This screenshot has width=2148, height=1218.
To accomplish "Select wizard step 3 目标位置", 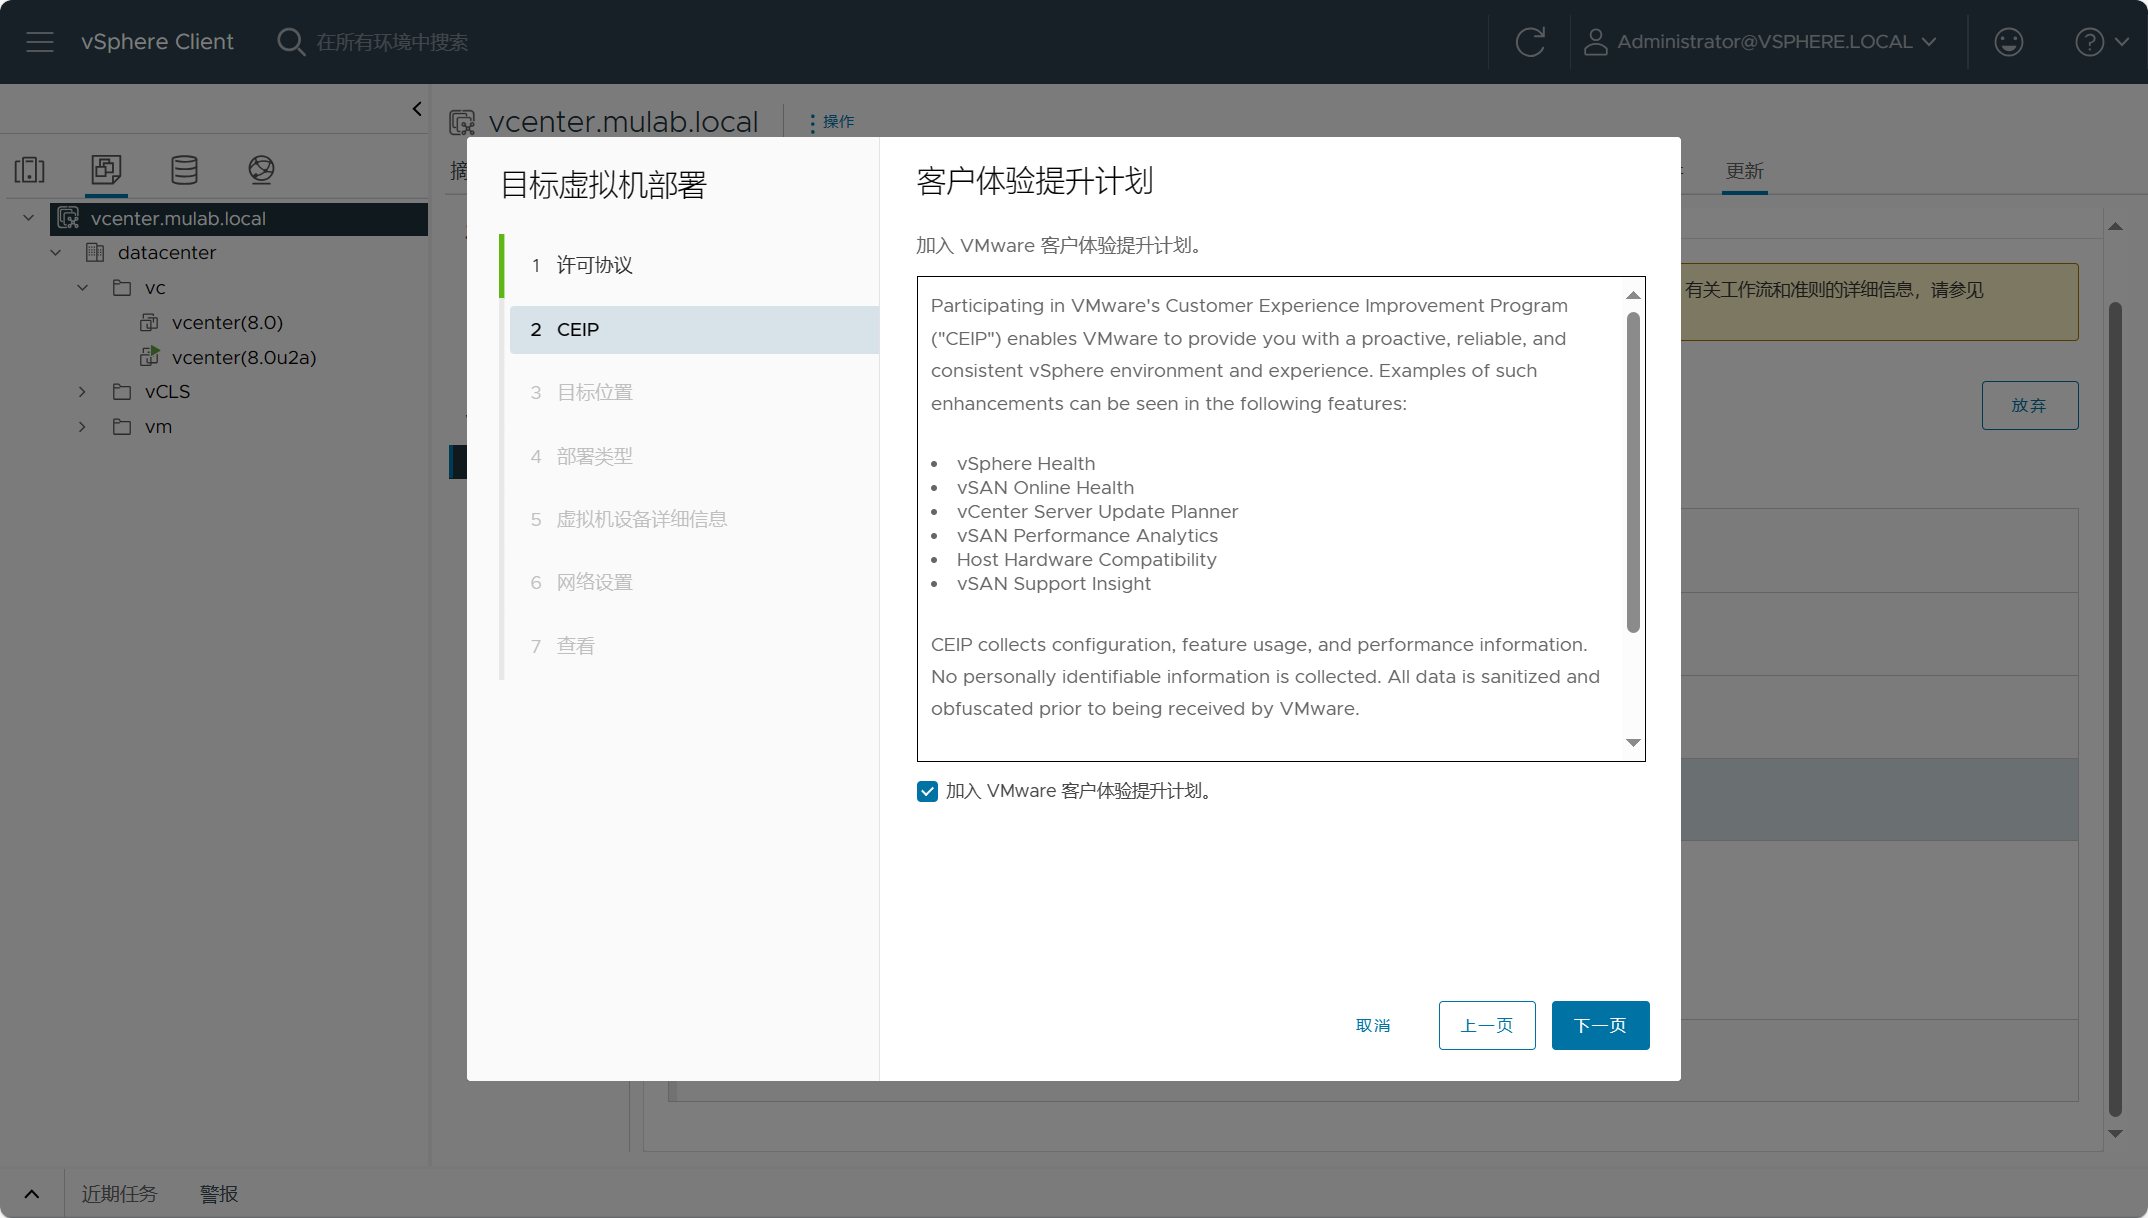I will 692,393.
